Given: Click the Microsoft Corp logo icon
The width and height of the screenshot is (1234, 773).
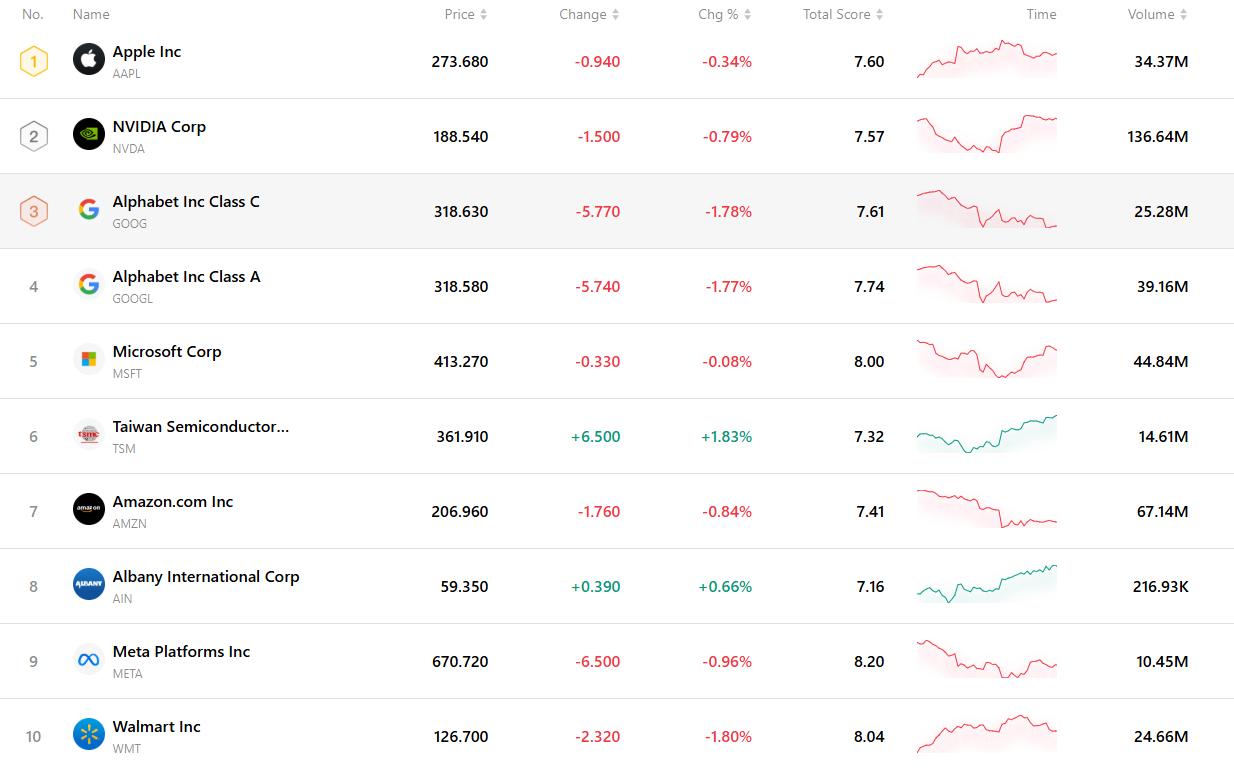Looking at the screenshot, I should 89,359.
